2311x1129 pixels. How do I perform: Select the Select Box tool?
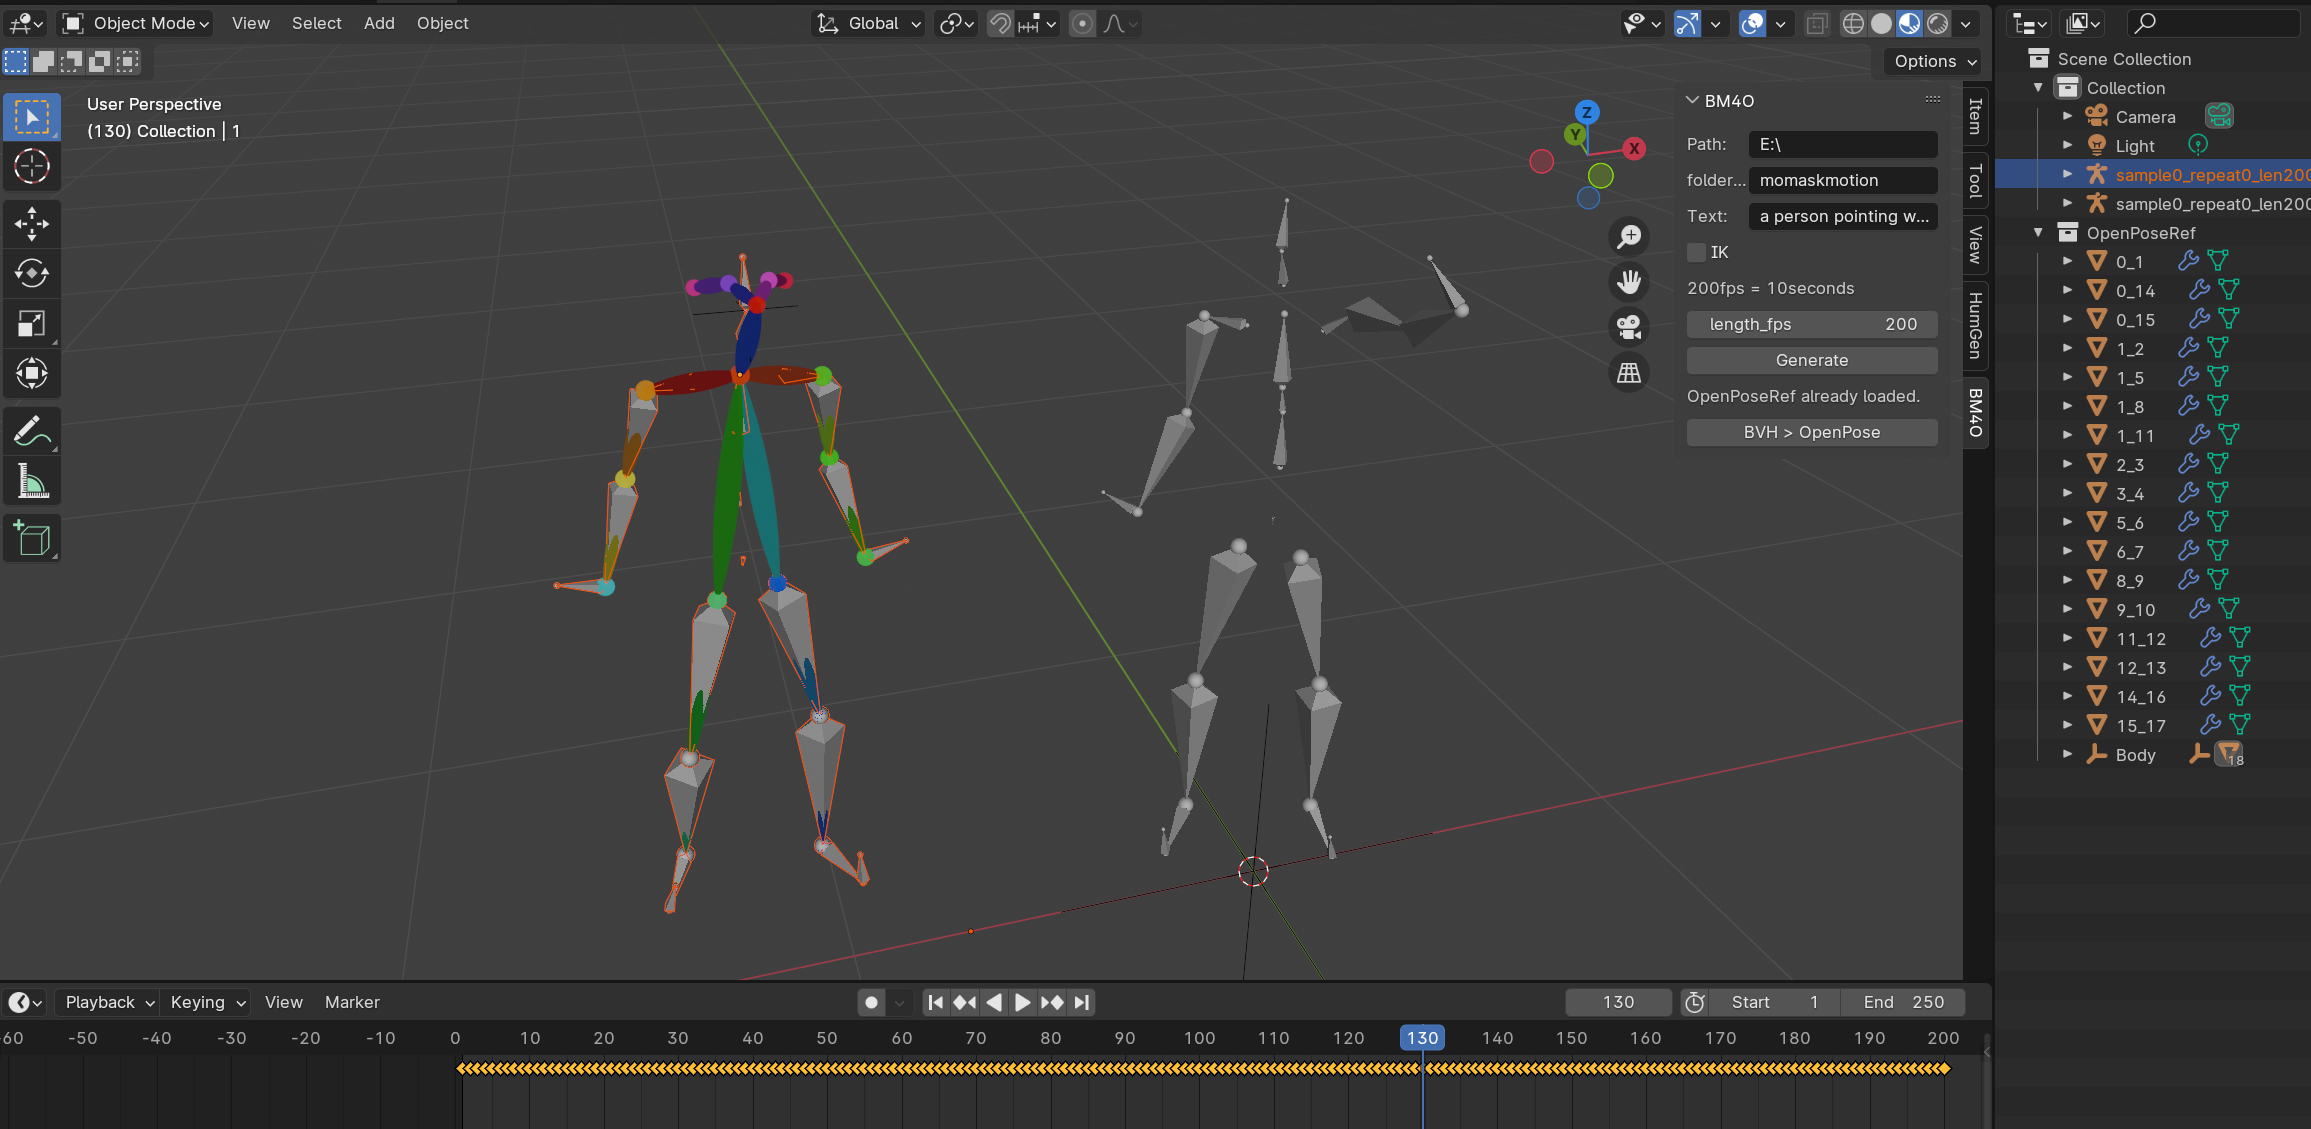(32, 118)
